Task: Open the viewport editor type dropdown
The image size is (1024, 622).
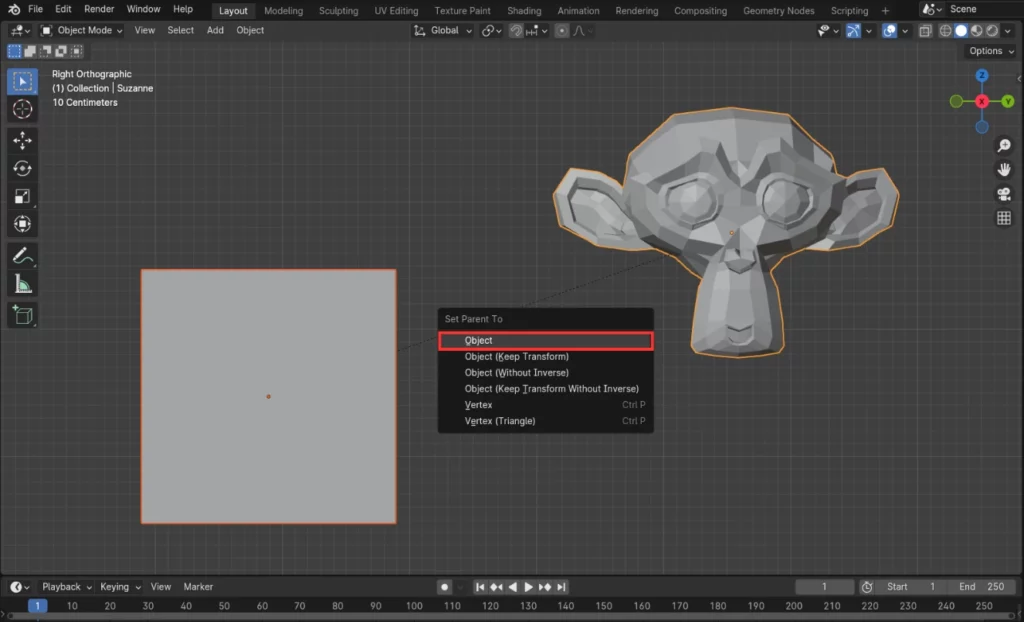Action: pyautogui.click(x=20, y=31)
